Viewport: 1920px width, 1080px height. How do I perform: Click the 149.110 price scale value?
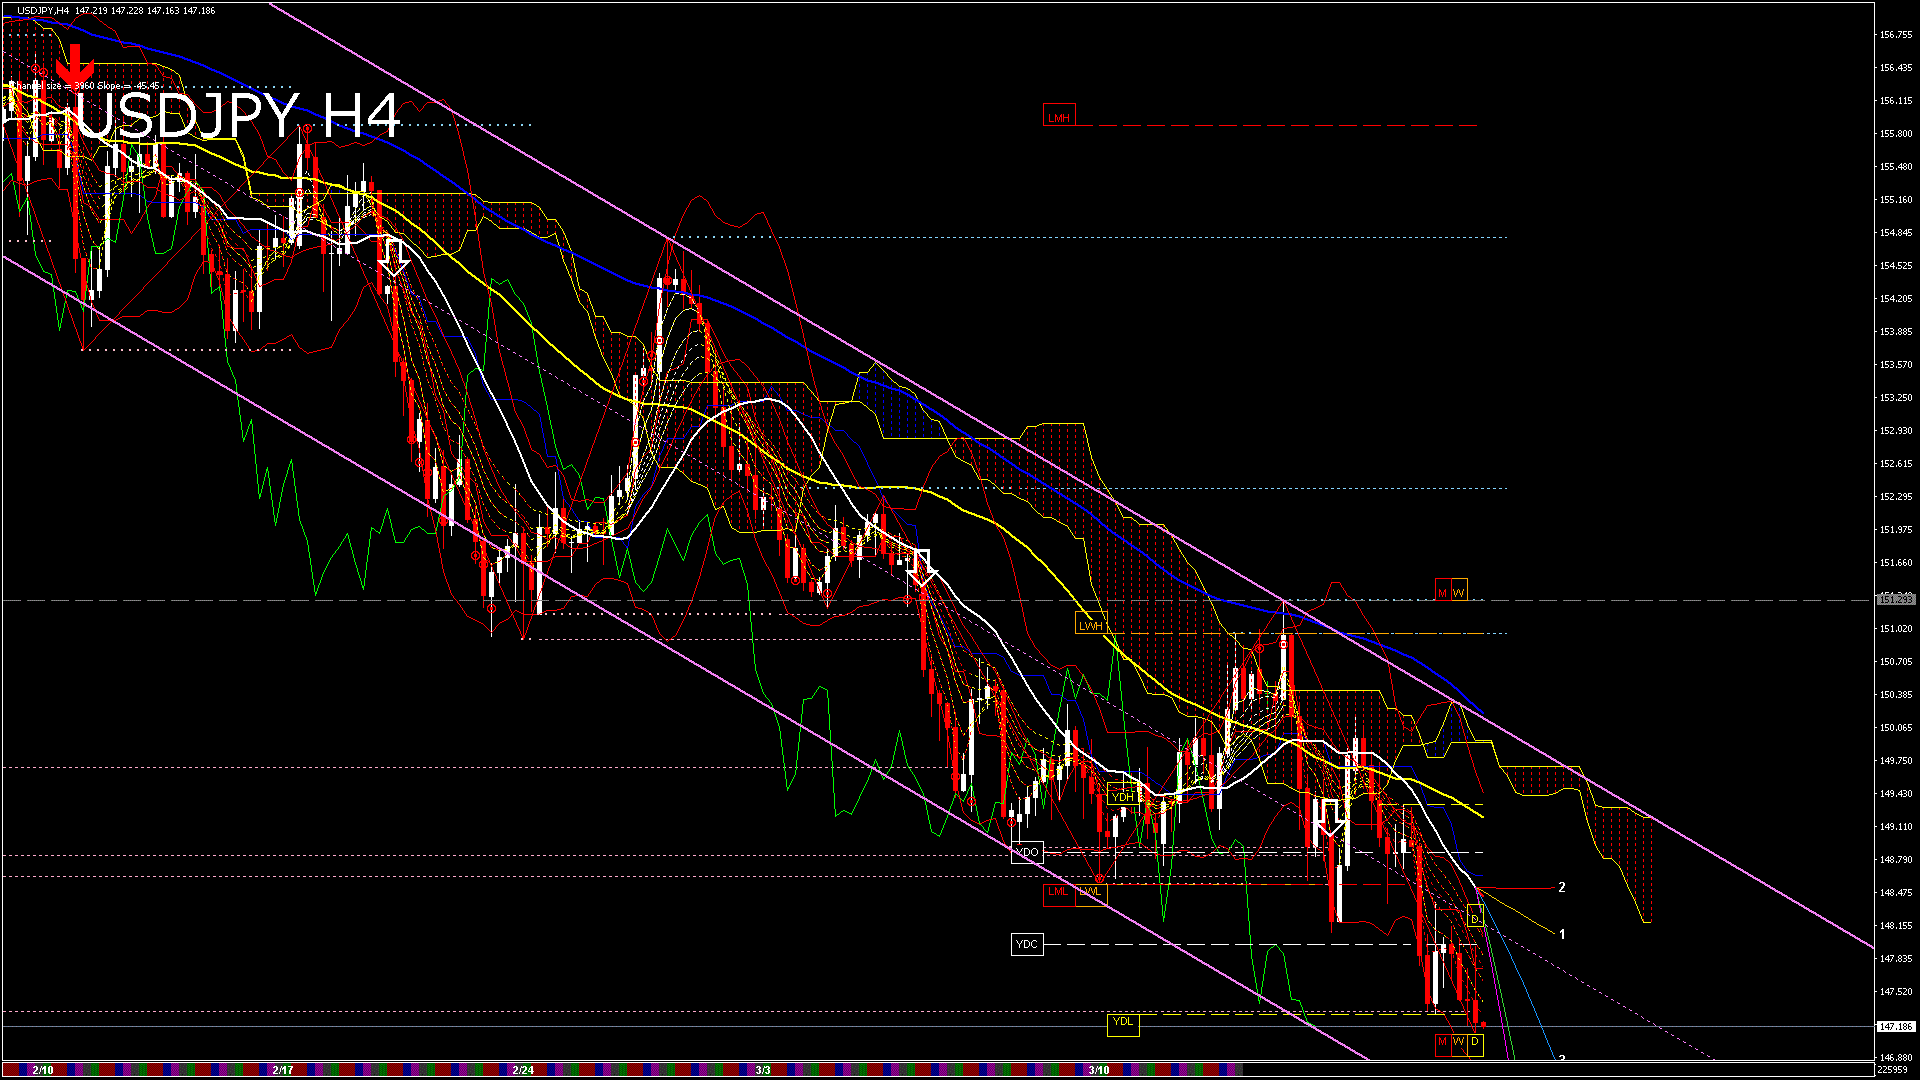(1896, 826)
